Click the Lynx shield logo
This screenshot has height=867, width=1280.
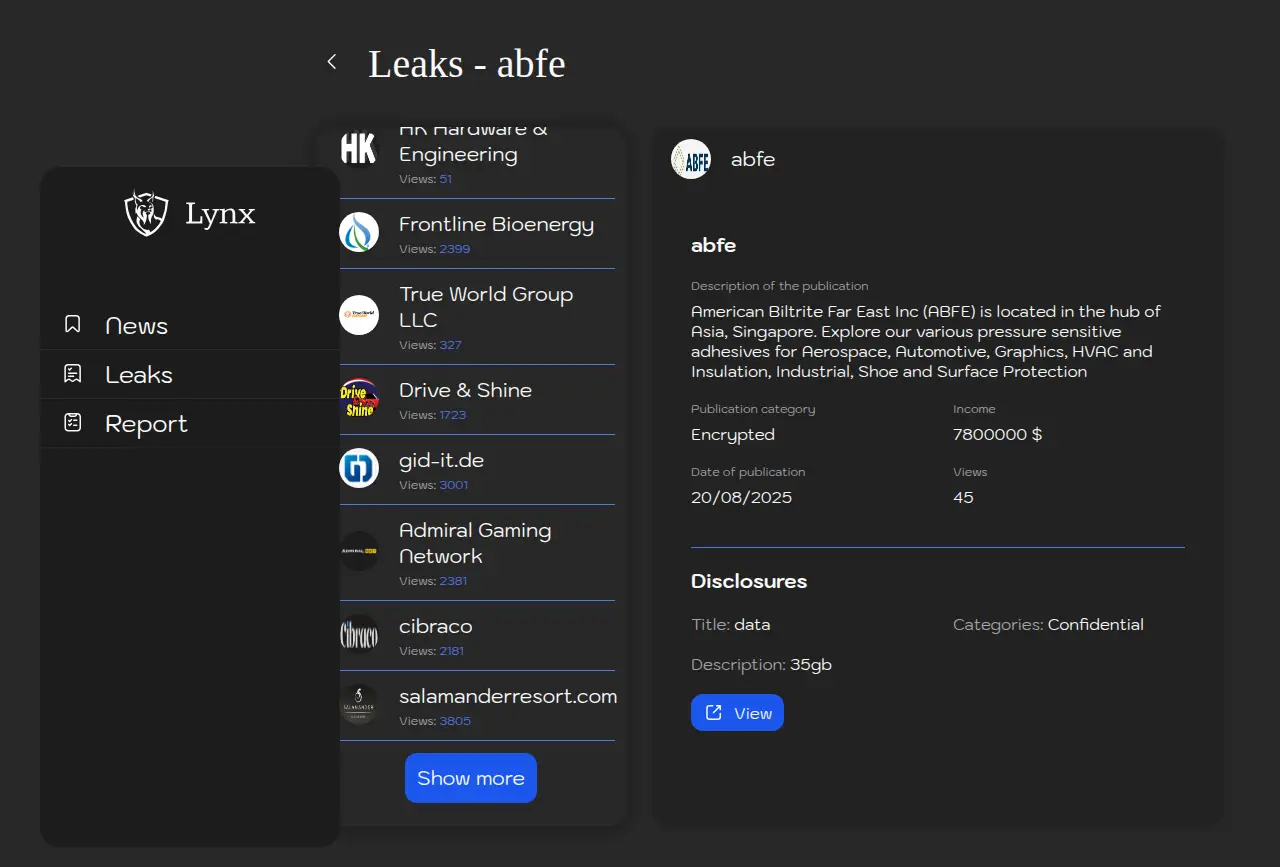coord(146,213)
